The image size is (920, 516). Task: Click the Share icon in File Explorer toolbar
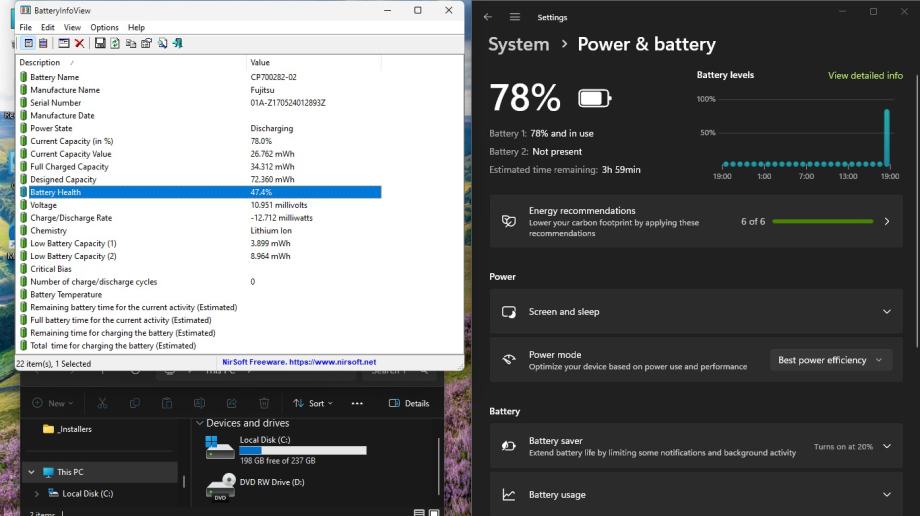(x=232, y=403)
